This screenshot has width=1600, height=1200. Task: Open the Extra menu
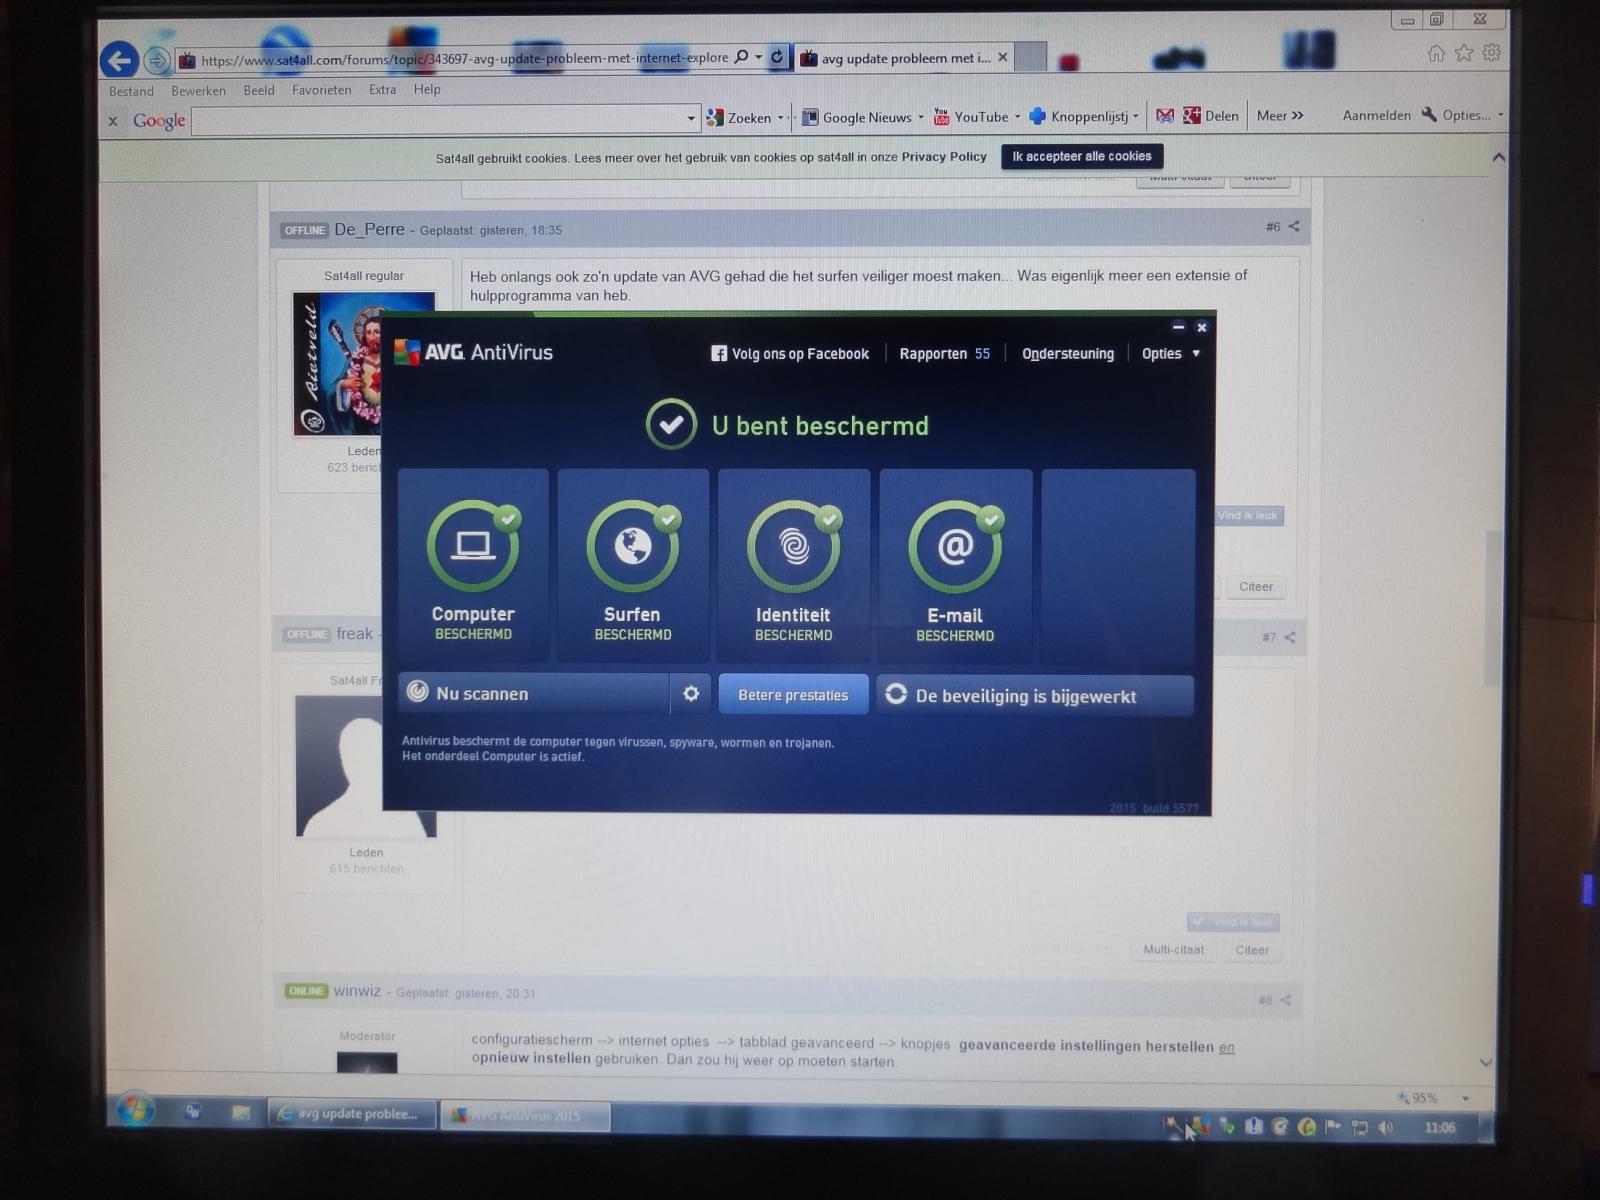point(382,89)
